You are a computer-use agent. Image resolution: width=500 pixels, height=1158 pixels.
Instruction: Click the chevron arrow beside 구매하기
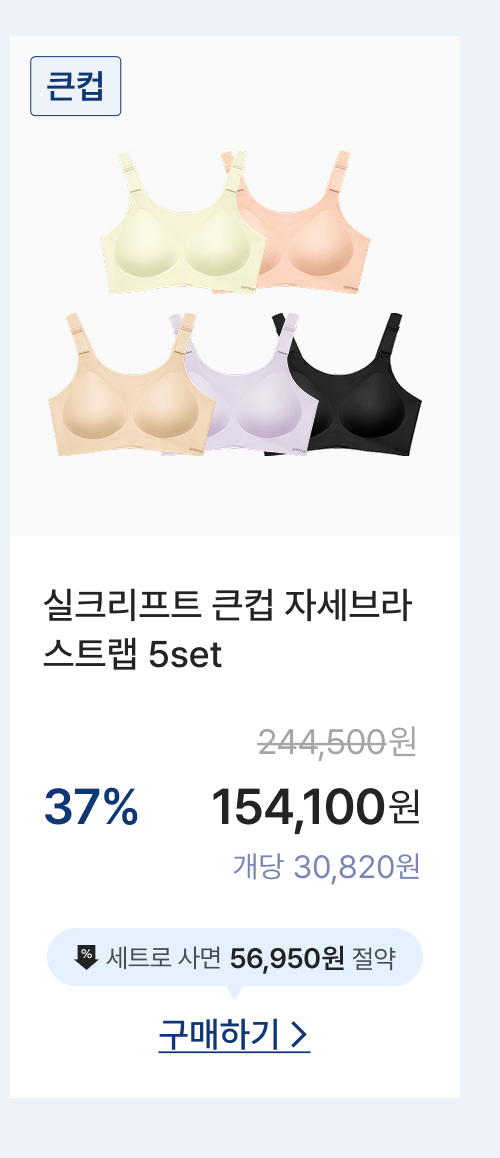coord(299,1035)
